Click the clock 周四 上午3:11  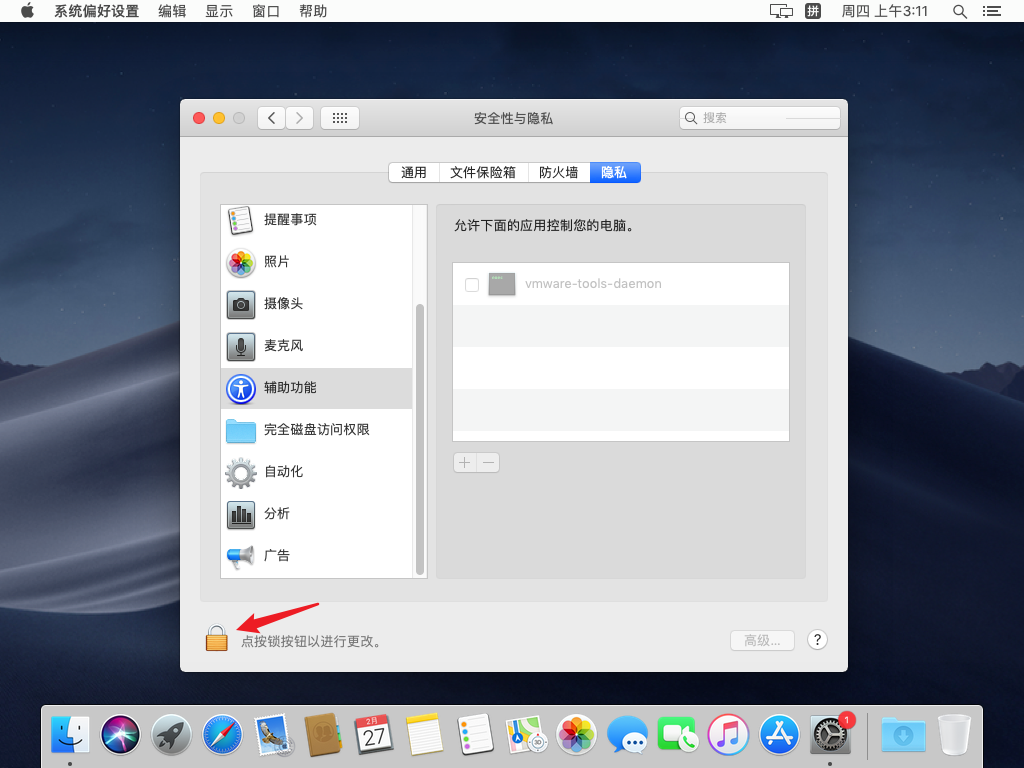point(884,11)
